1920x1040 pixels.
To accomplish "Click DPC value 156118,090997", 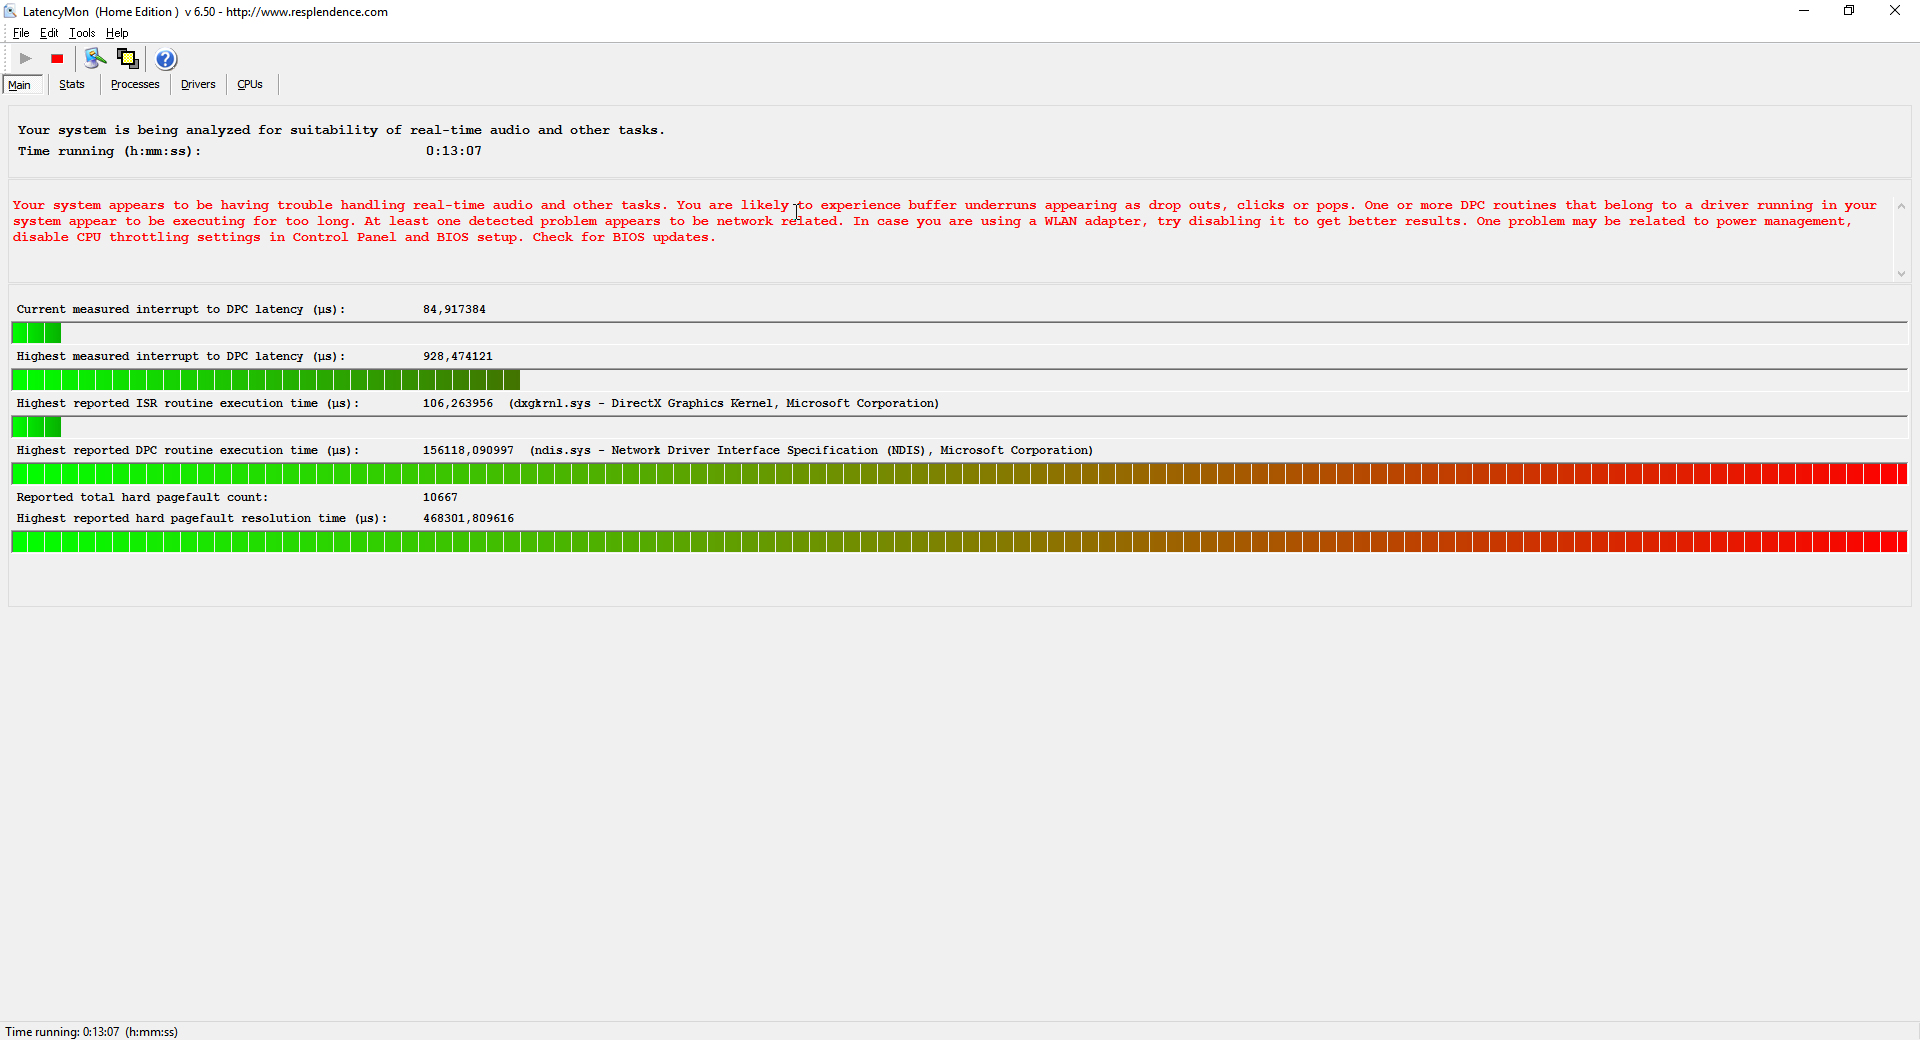I will (468, 451).
